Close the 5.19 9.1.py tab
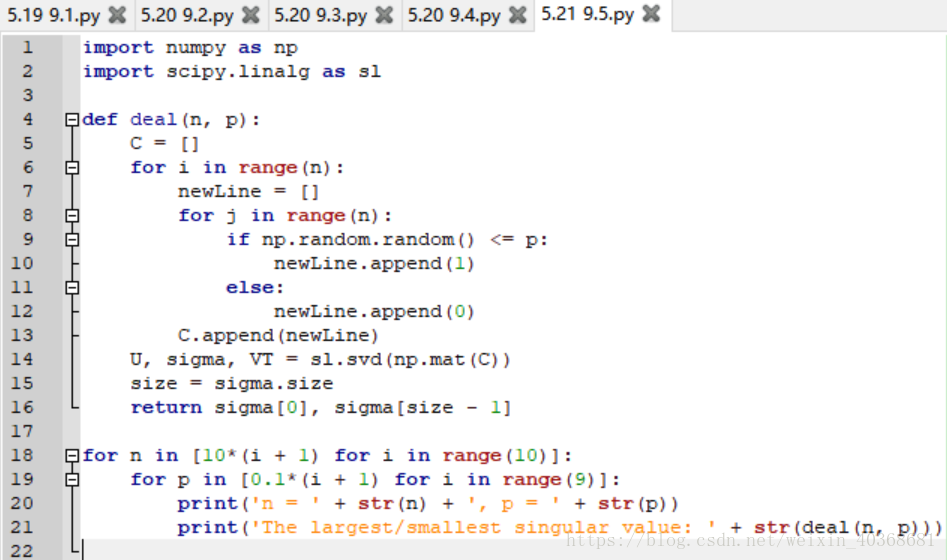Image resolution: width=947 pixels, height=560 pixels. 117,15
